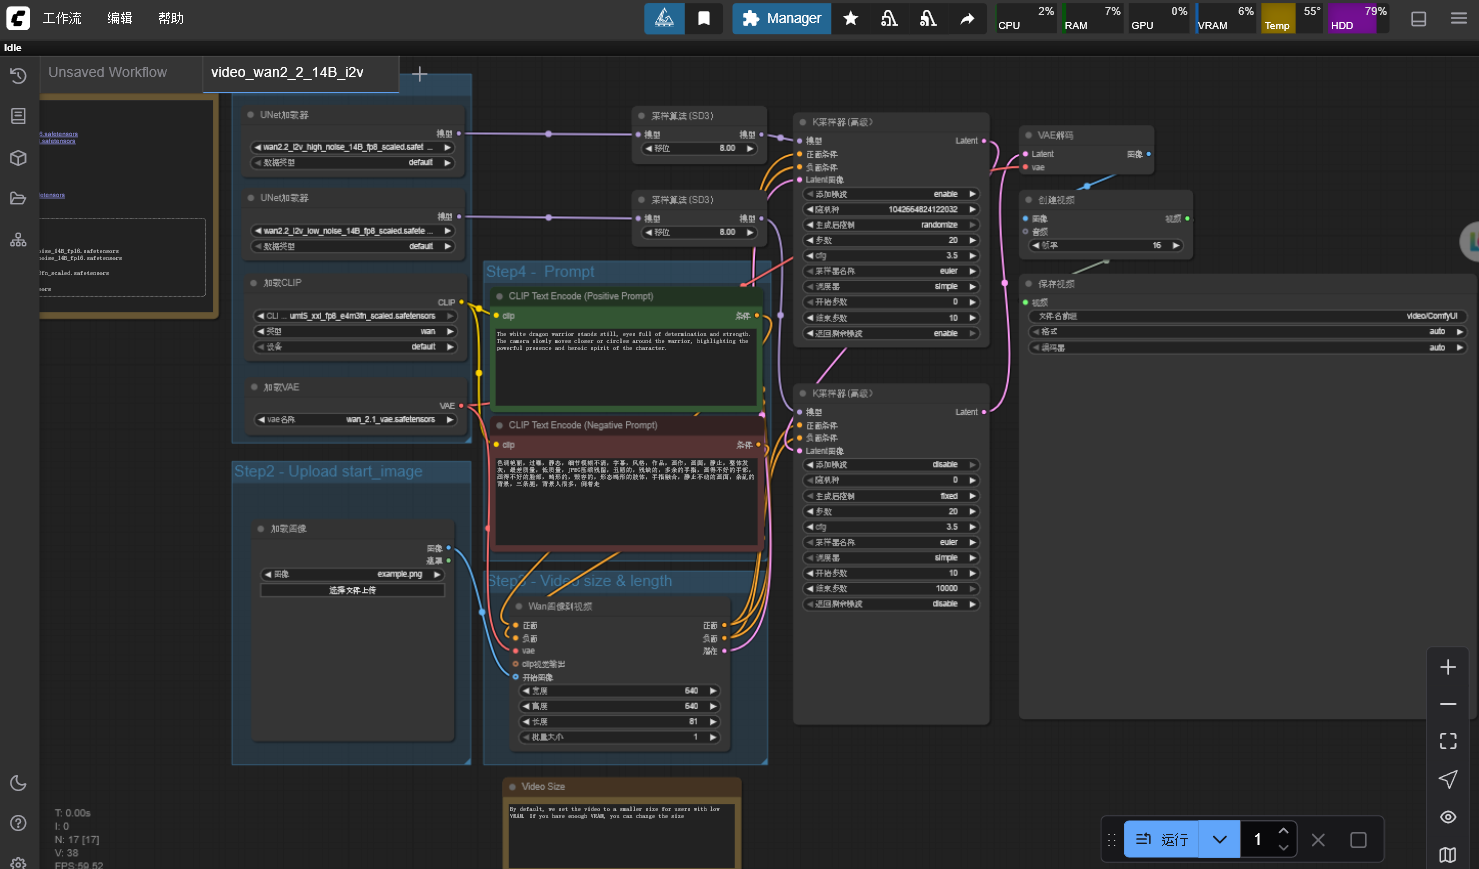
Task: Click the fit view icon in canvas controls
Action: (x=1448, y=741)
